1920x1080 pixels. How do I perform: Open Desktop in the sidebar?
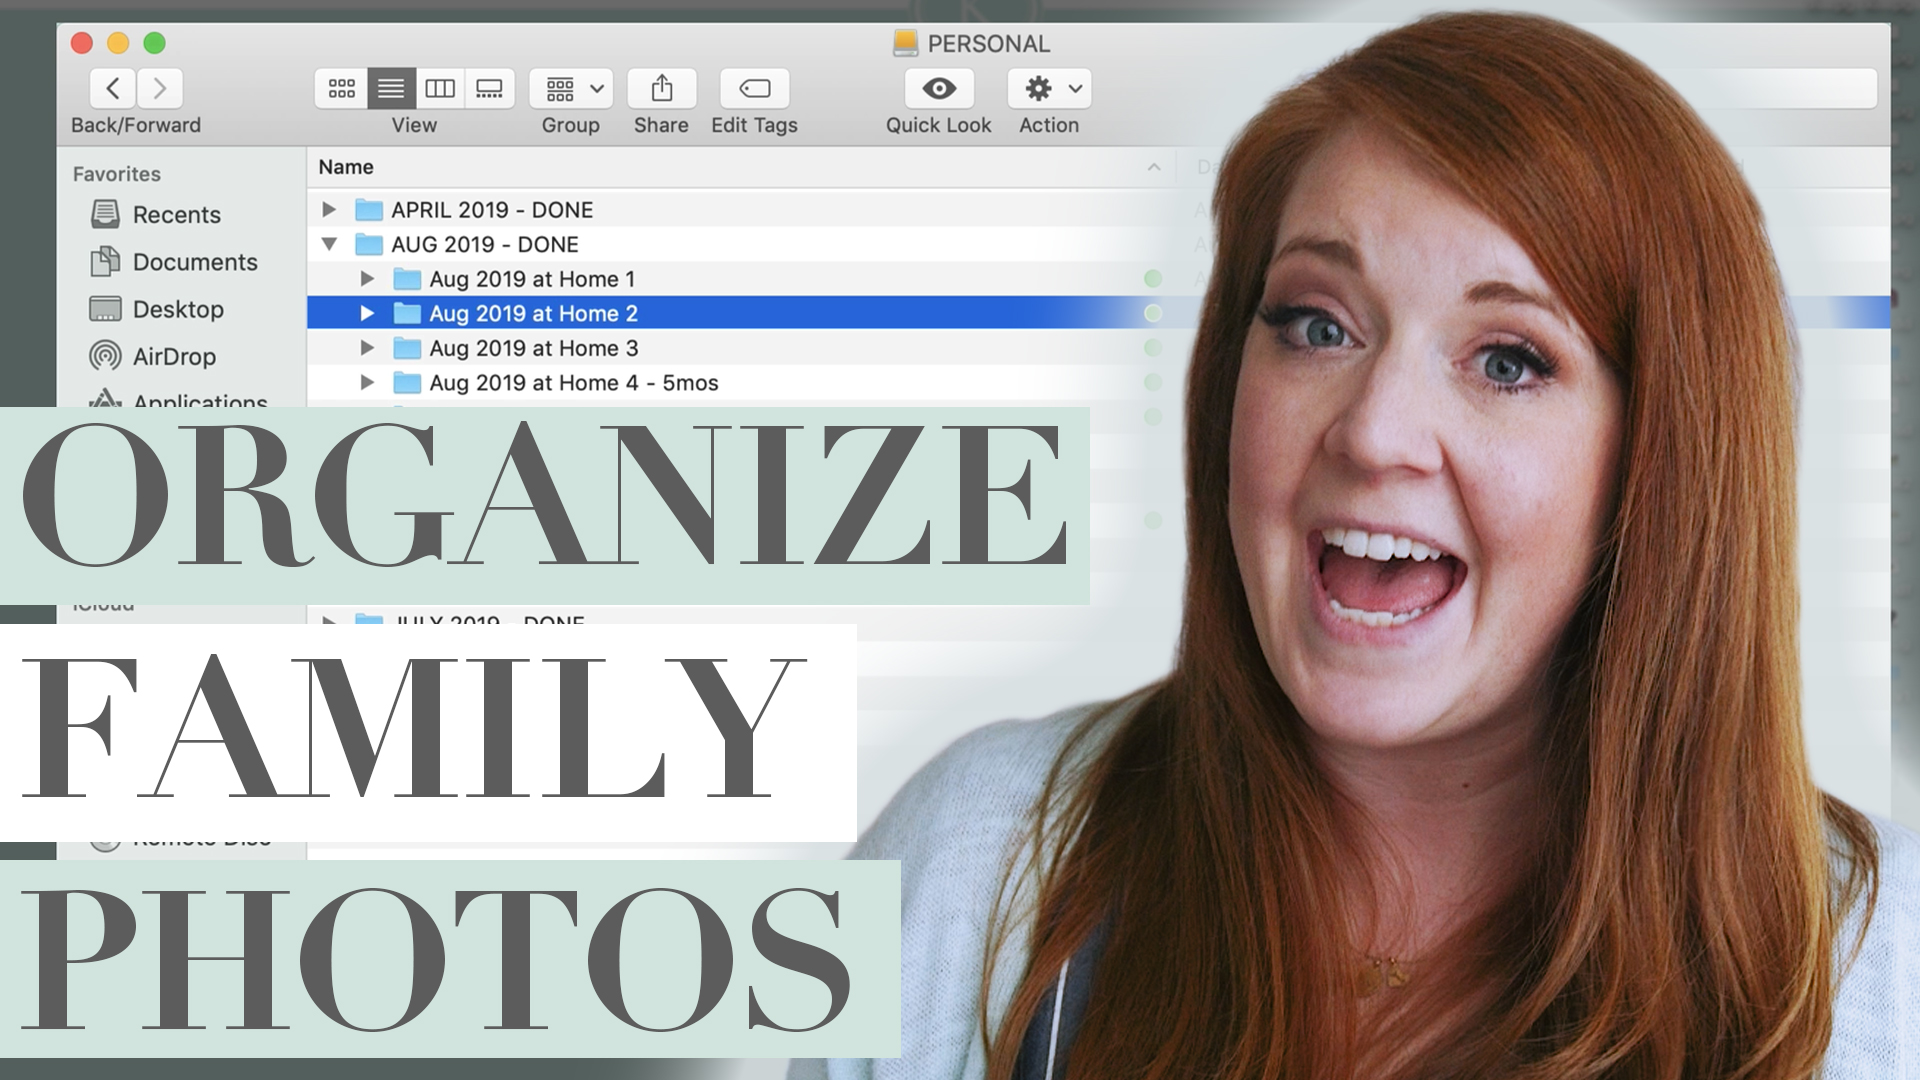[x=157, y=309]
